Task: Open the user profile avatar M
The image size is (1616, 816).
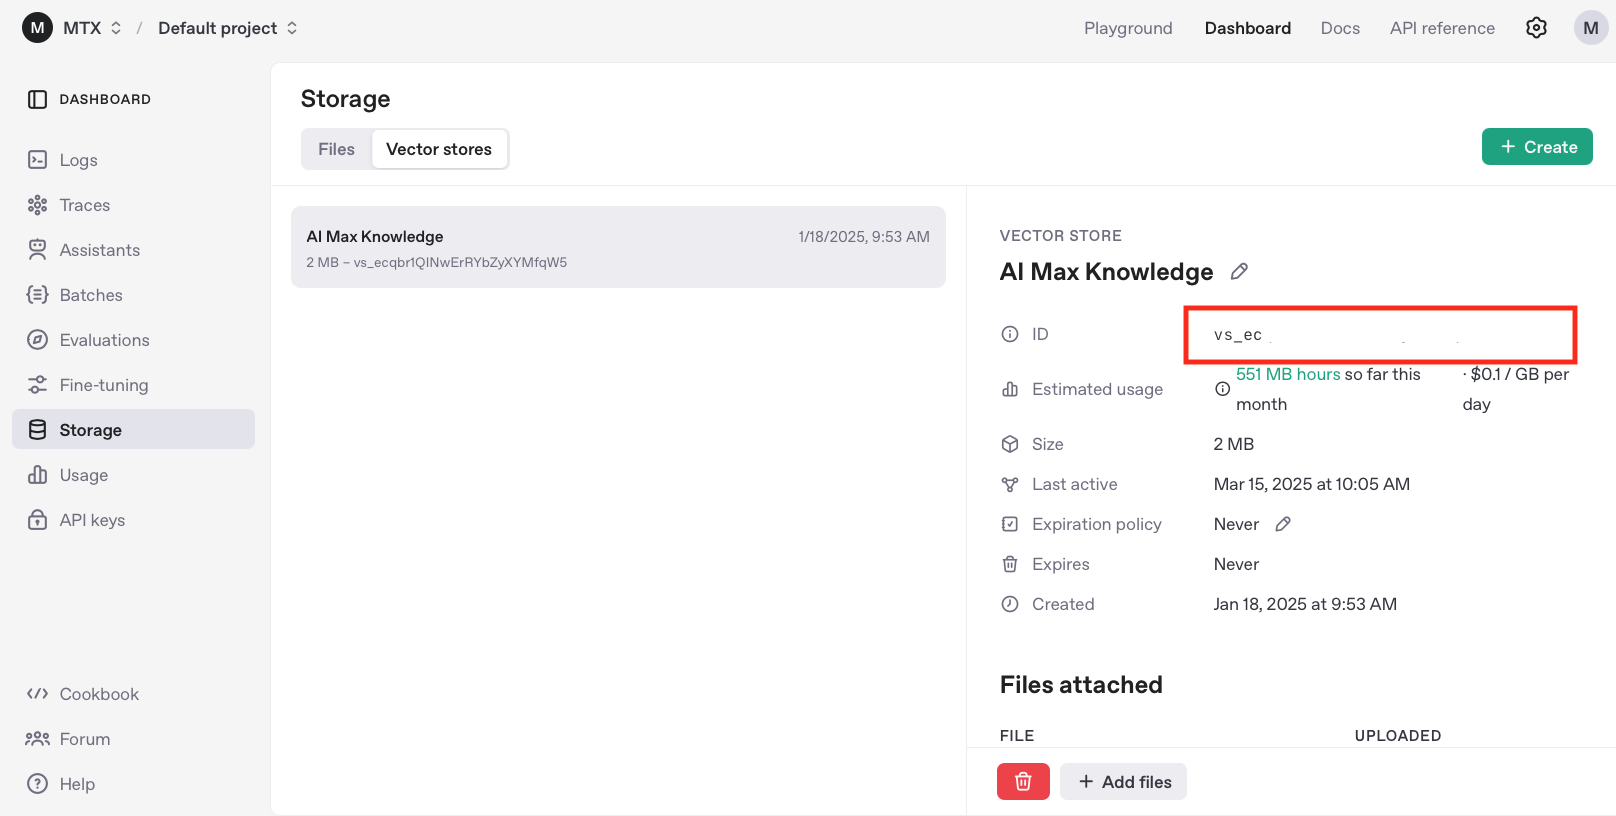Action: 1590,28
